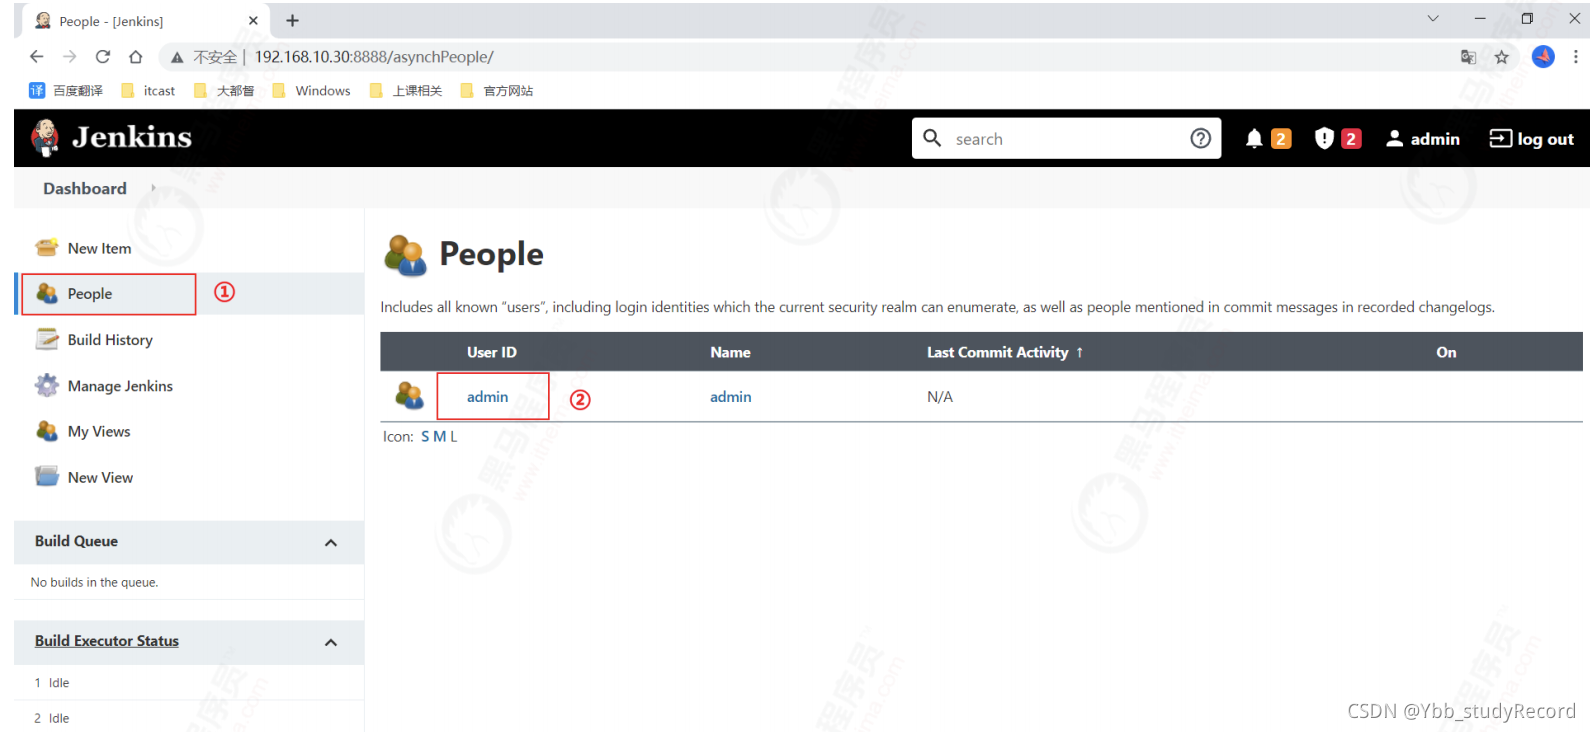Click the People sidebar icon
Image resolution: width=1590 pixels, height=732 pixels.
[47, 293]
